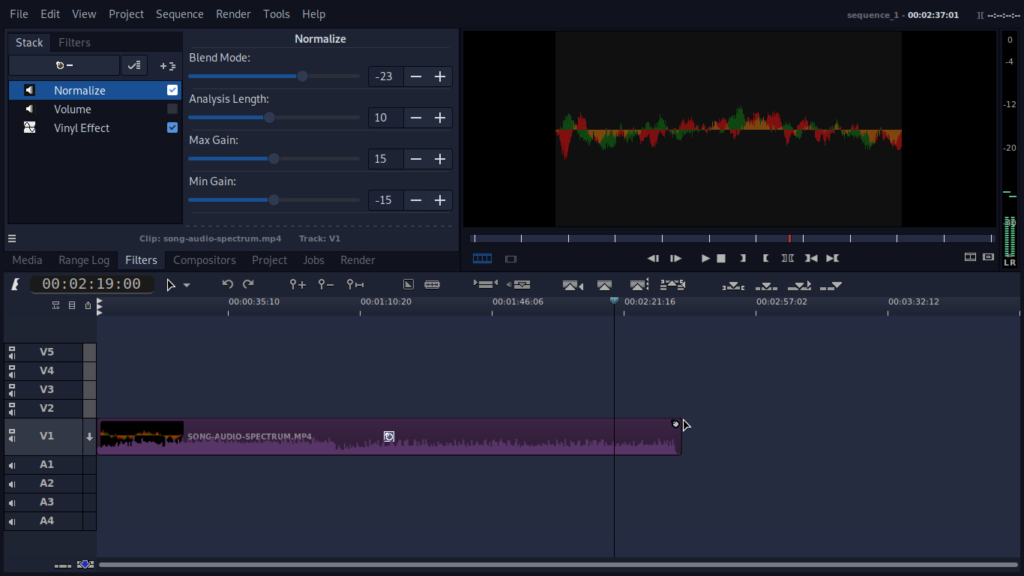Screen dimensions: 1024x576
Task: Switch to the Compositors tab
Action: point(204,260)
